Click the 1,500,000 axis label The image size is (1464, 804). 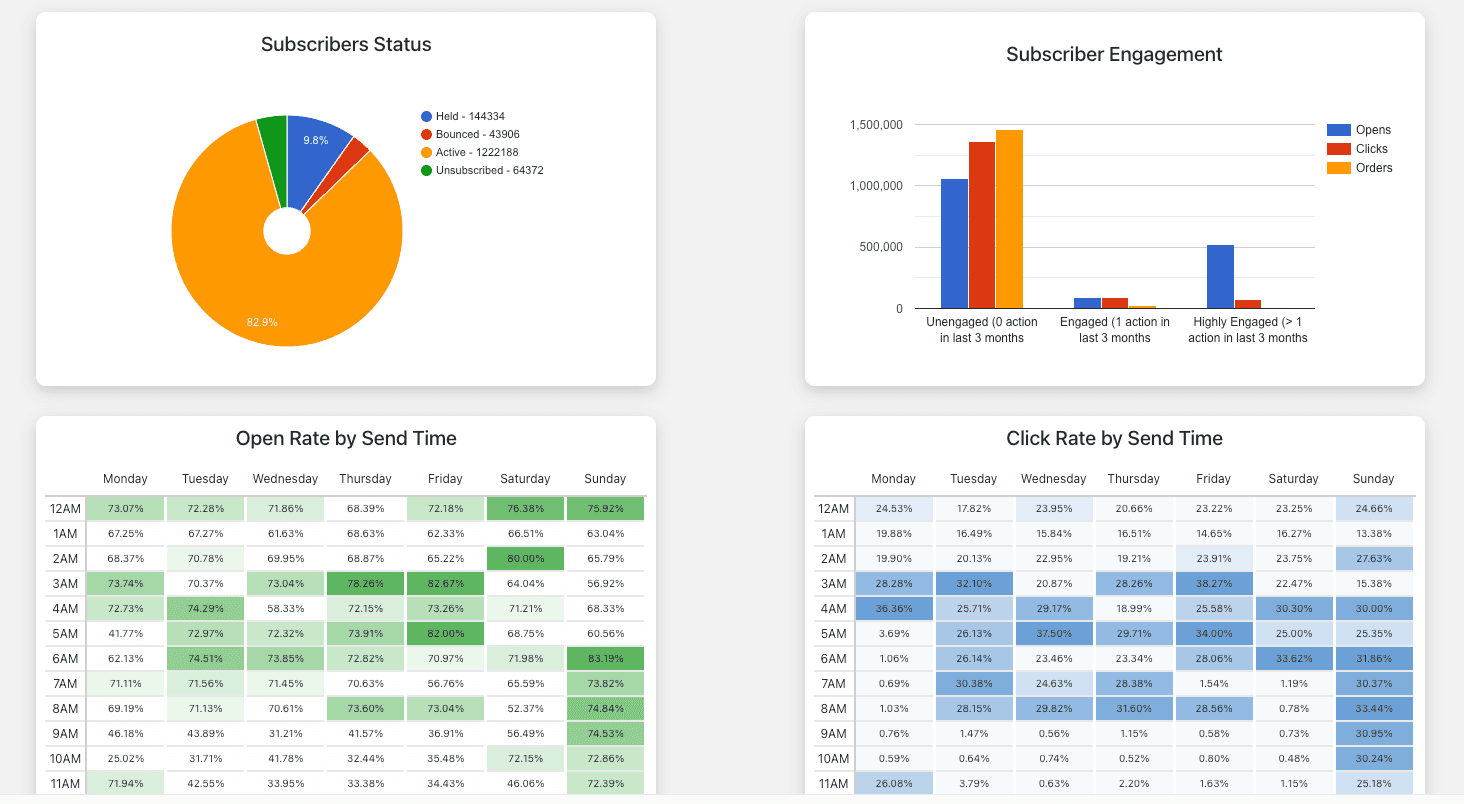click(876, 125)
